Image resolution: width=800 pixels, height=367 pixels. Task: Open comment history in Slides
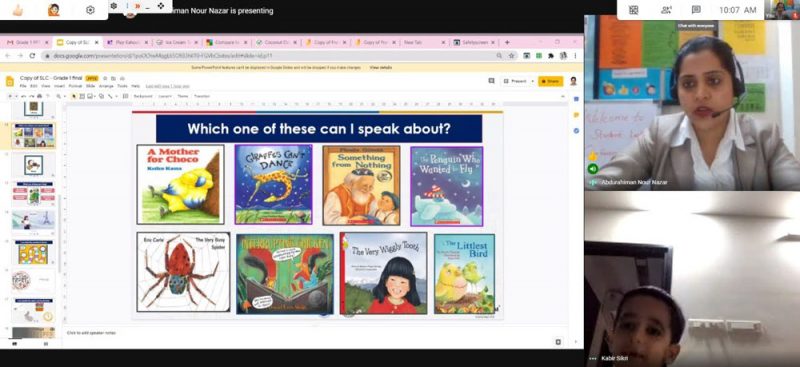coord(491,81)
